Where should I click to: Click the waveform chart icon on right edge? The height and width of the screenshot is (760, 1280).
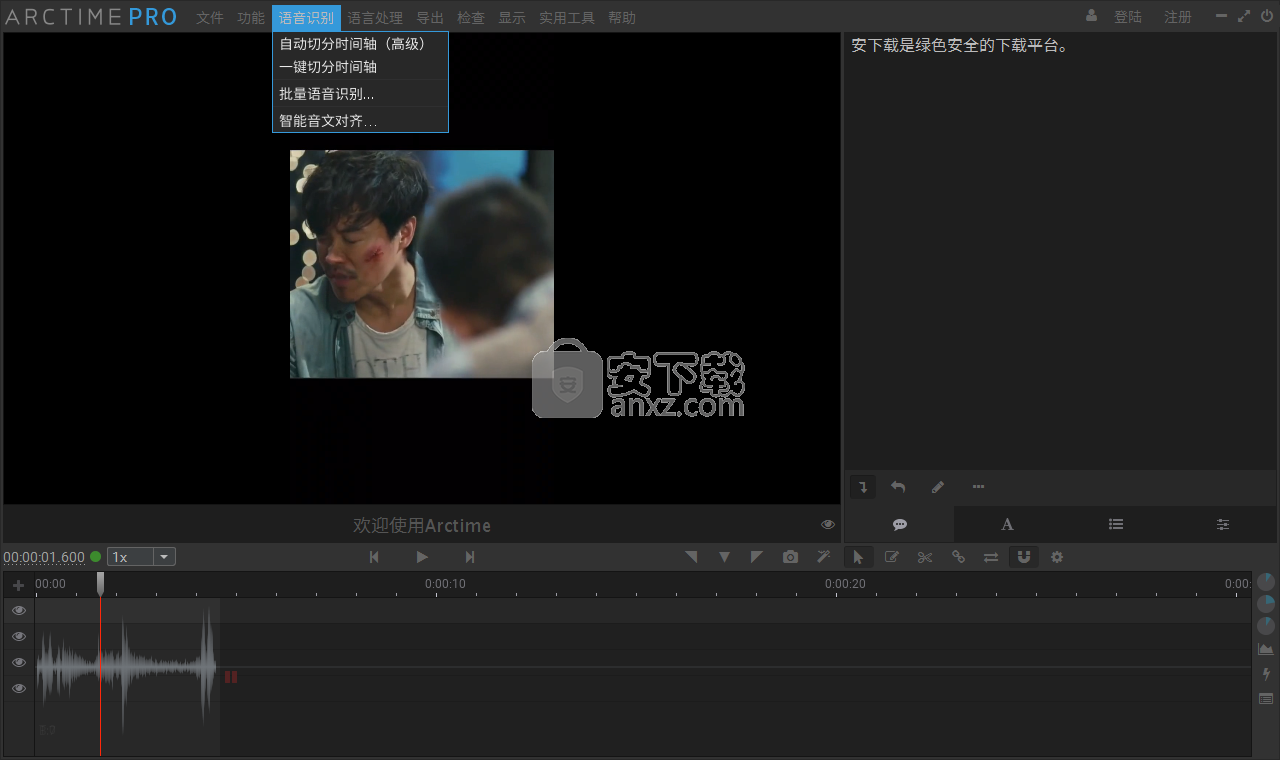click(x=1266, y=649)
